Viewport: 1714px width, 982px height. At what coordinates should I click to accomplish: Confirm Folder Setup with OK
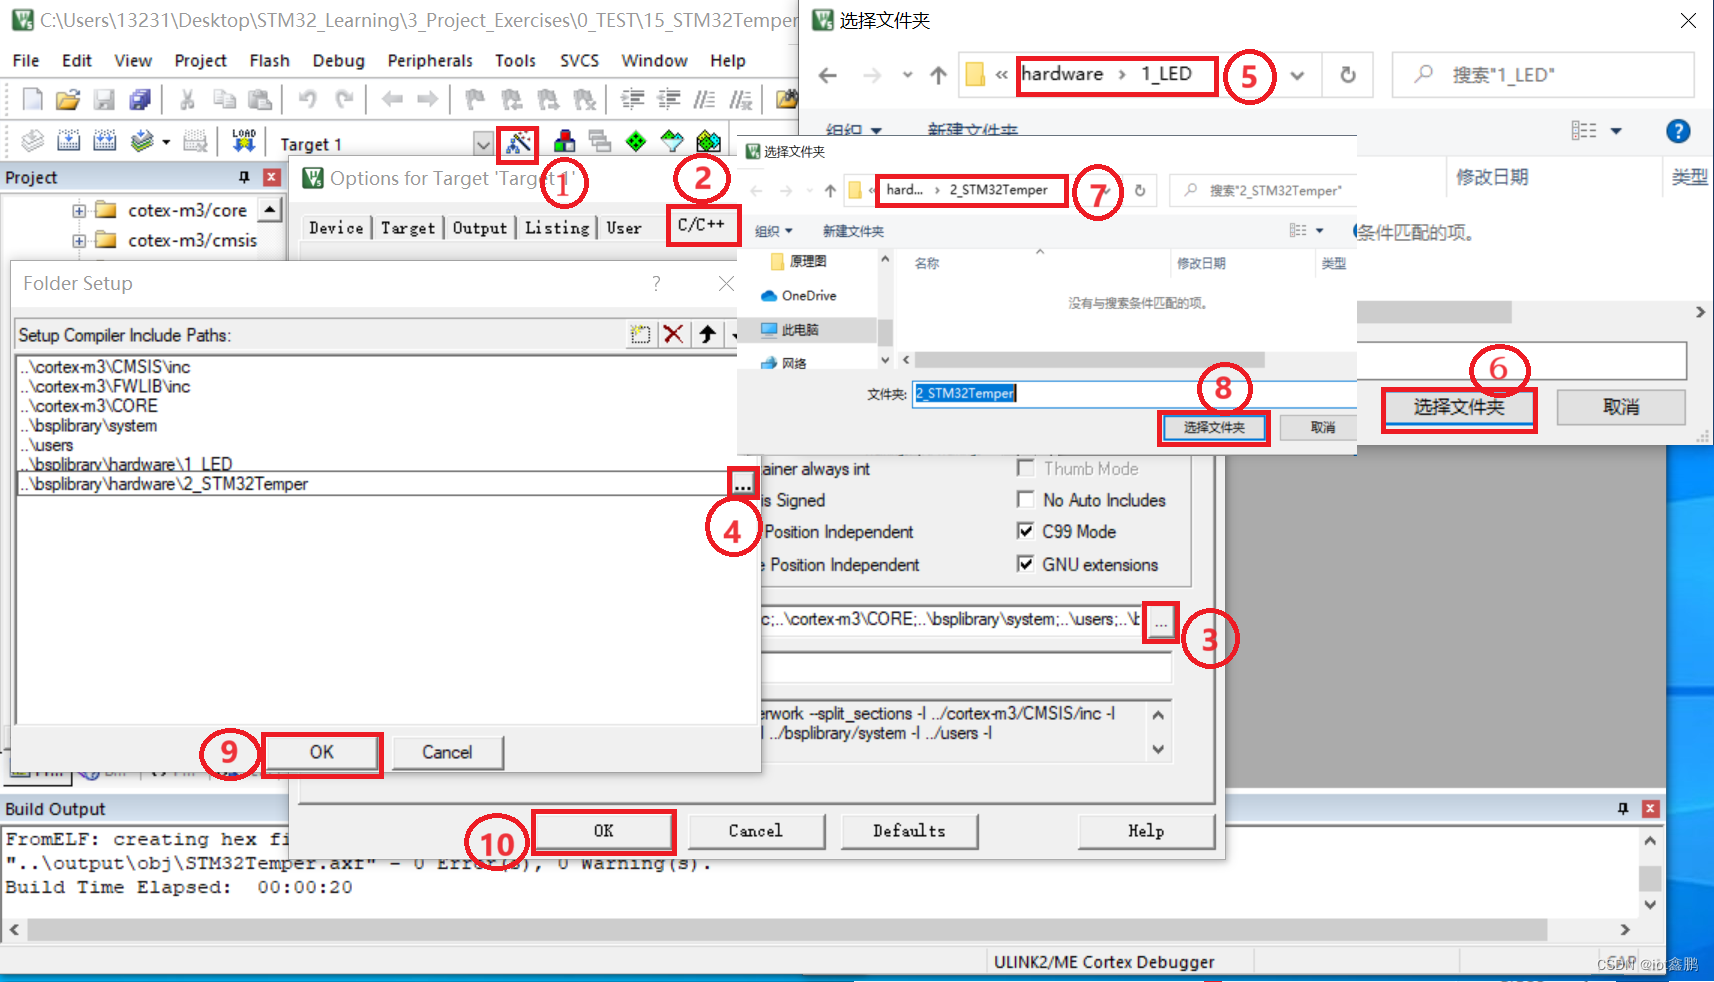(322, 753)
